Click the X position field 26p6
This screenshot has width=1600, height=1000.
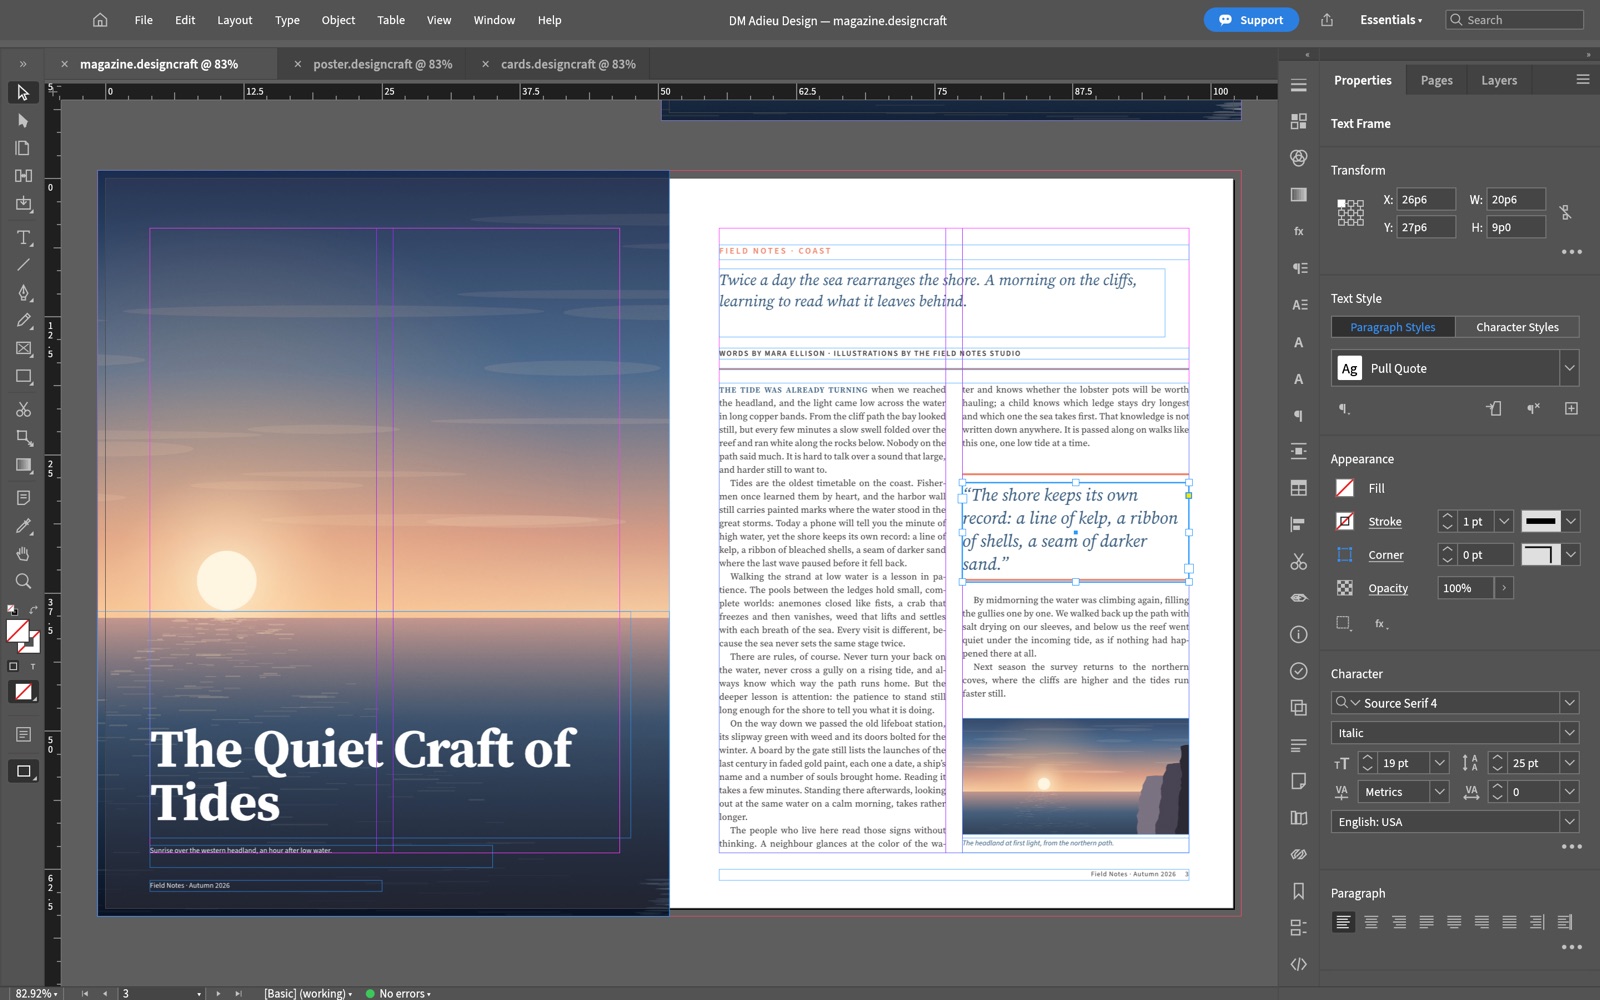1425,200
